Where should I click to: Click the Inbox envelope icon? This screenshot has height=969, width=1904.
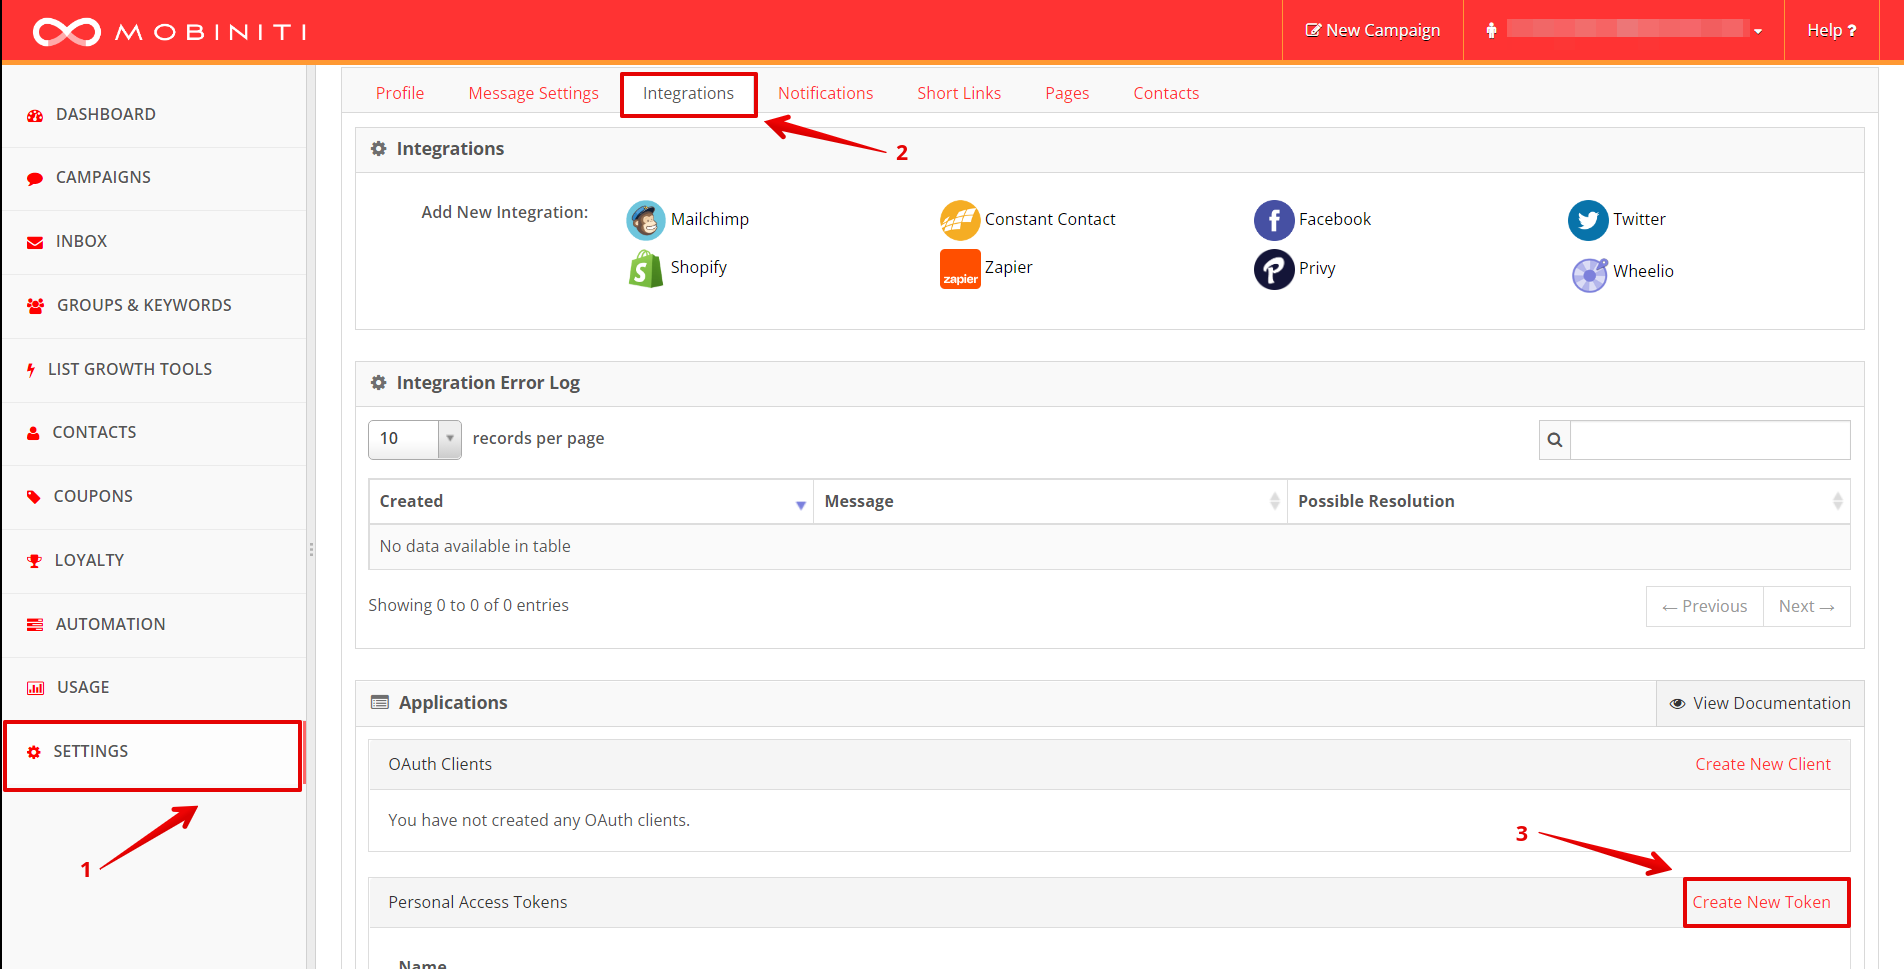[x=35, y=242]
